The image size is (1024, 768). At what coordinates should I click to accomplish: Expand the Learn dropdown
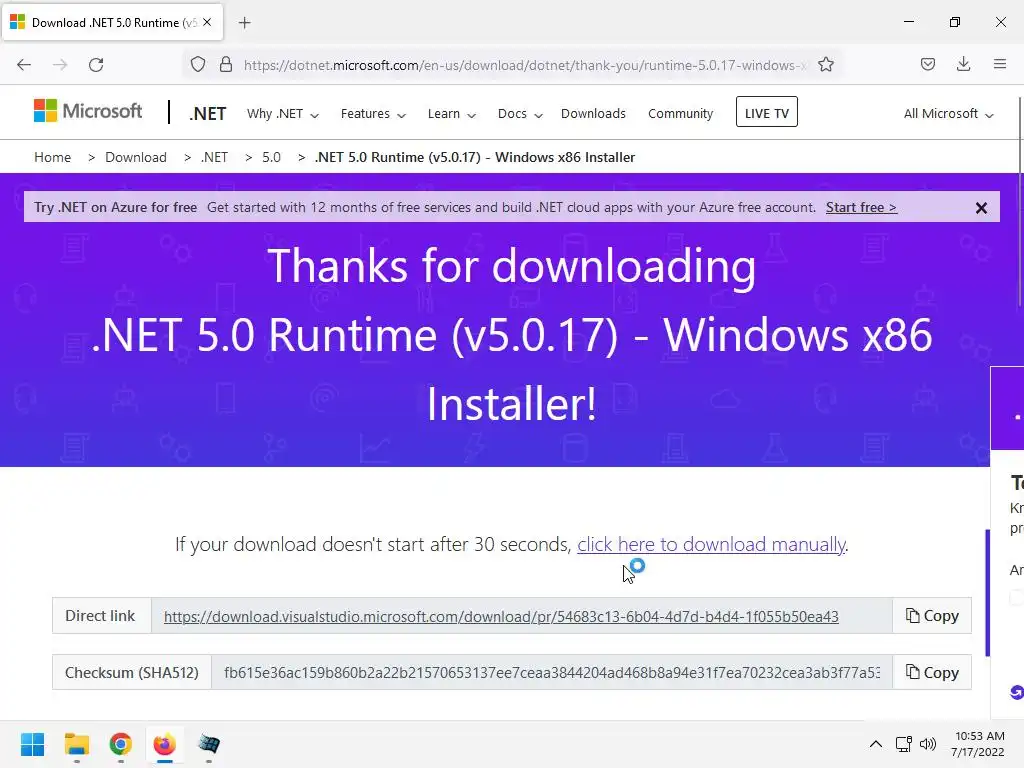[x=451, y=114]
